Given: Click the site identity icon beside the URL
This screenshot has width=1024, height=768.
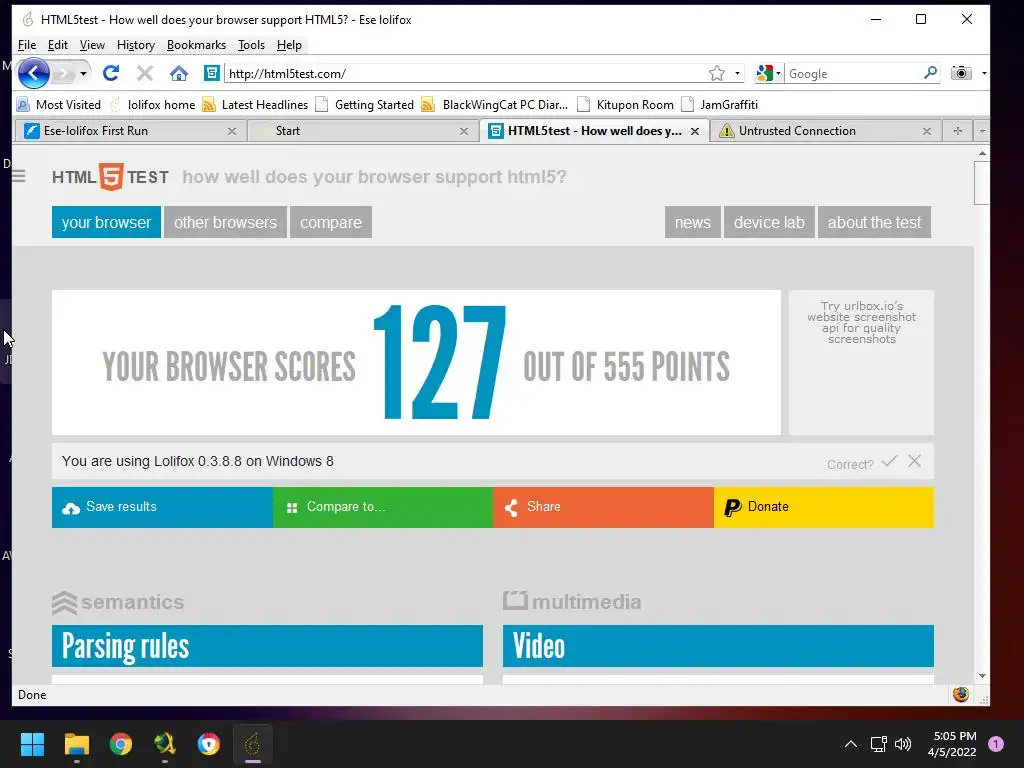Looking at the screenshot, I should click(x=212, y=73).
